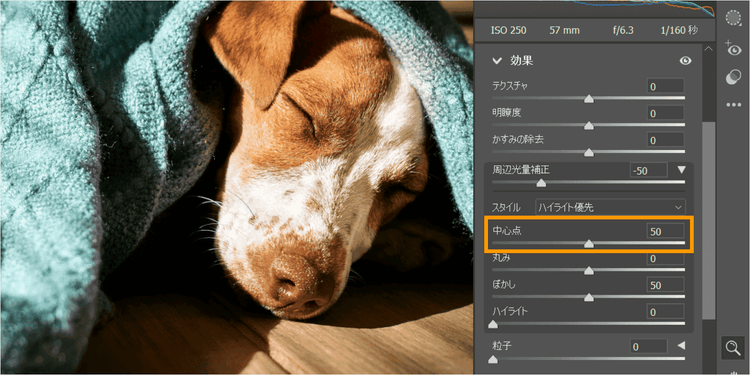
Task: Collapse the 効果 panel chevron
Action: (x=497, y=61)
